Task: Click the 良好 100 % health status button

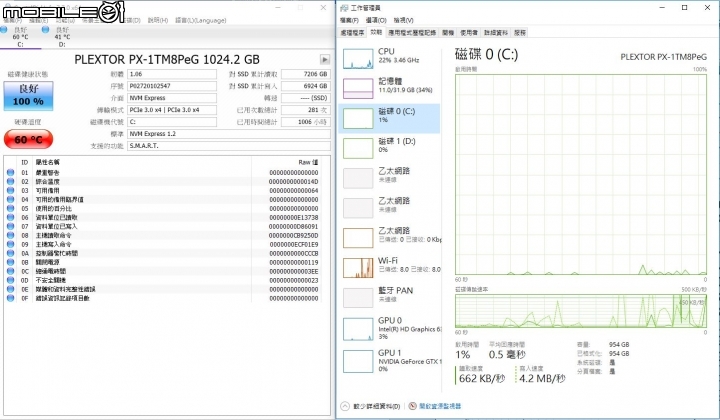Action: 28,95
